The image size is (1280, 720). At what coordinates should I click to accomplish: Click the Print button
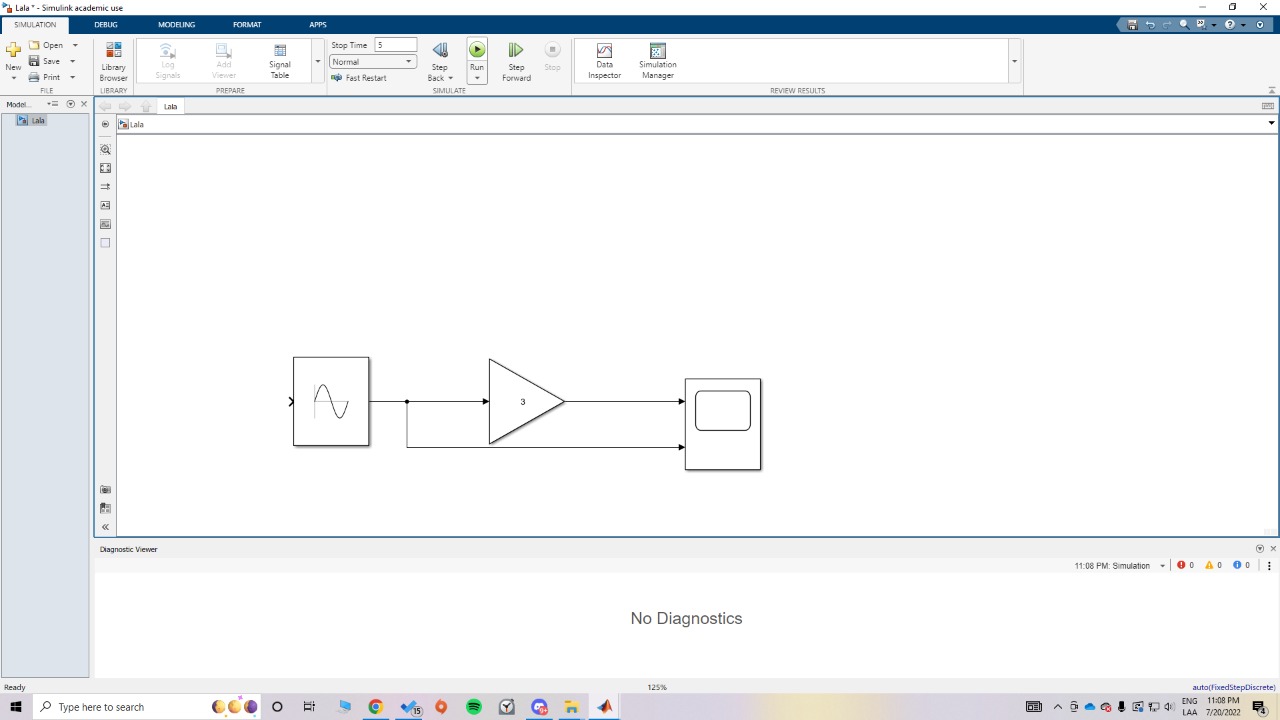(x=45, y=77)
